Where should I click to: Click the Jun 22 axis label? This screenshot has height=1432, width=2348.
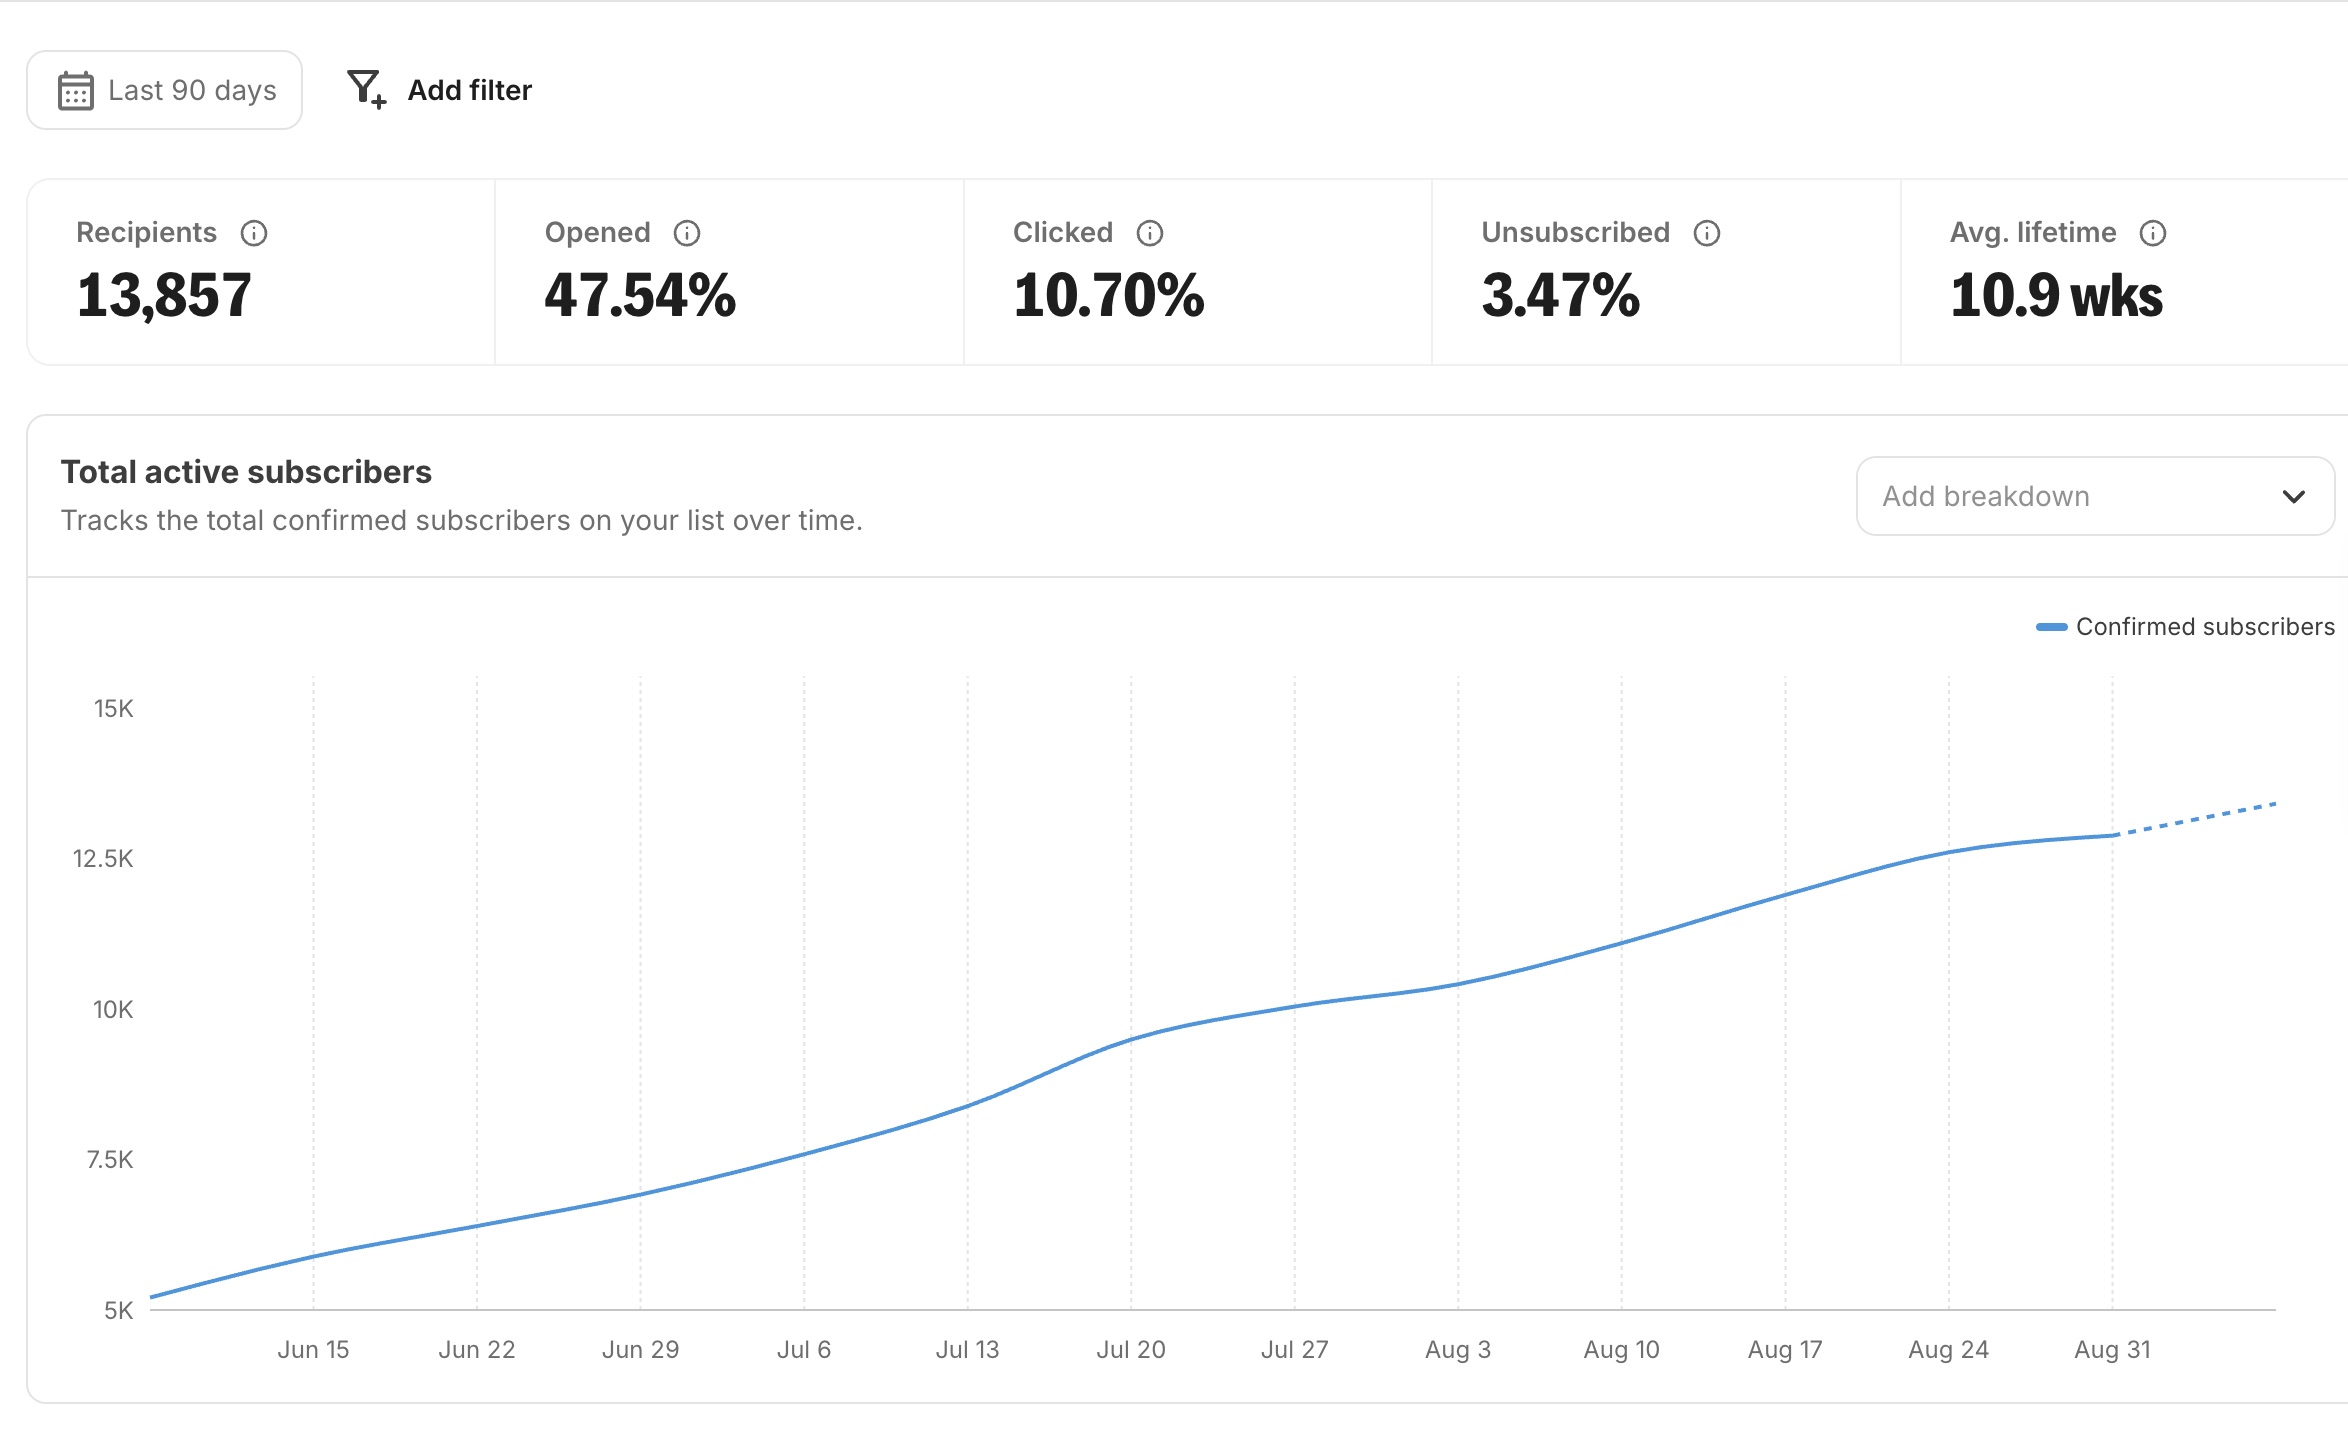coord(477,1350)
